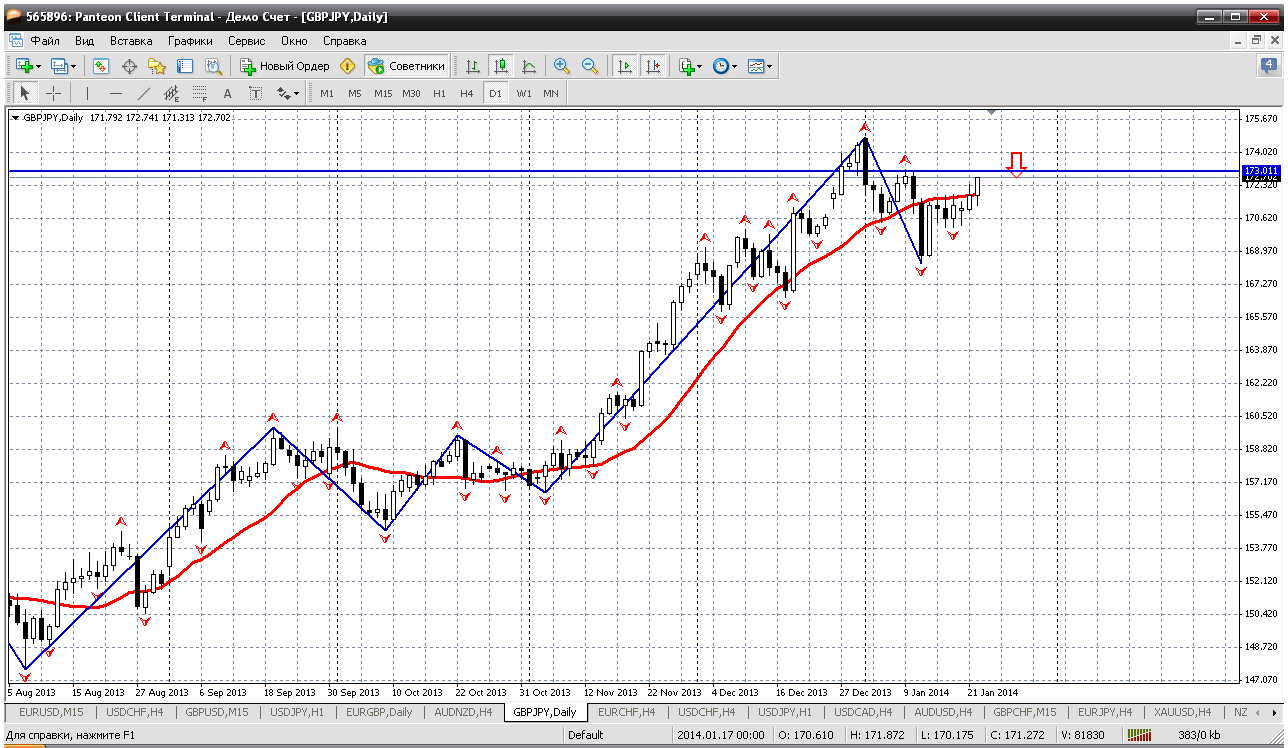1288x748 pixels.
Task: Open the MetaEditor yellow diamond icon
Action: pos(347,66)
